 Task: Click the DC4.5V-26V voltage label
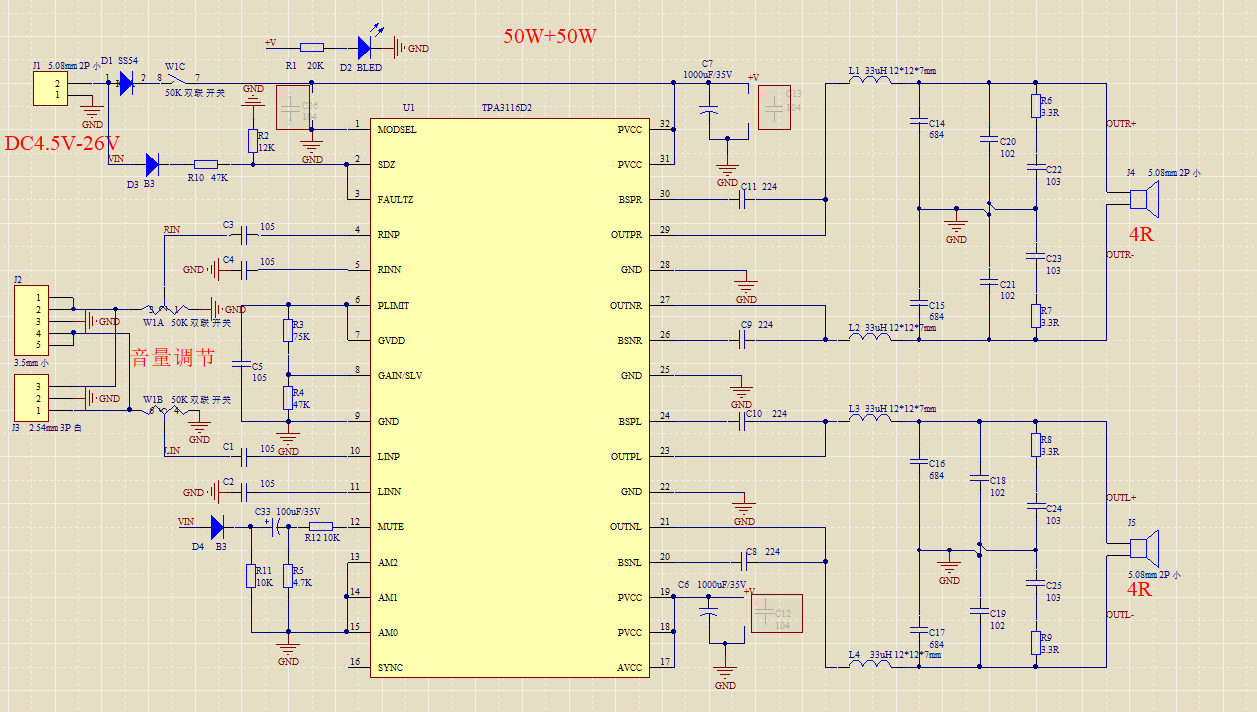(x=62, y=143)
